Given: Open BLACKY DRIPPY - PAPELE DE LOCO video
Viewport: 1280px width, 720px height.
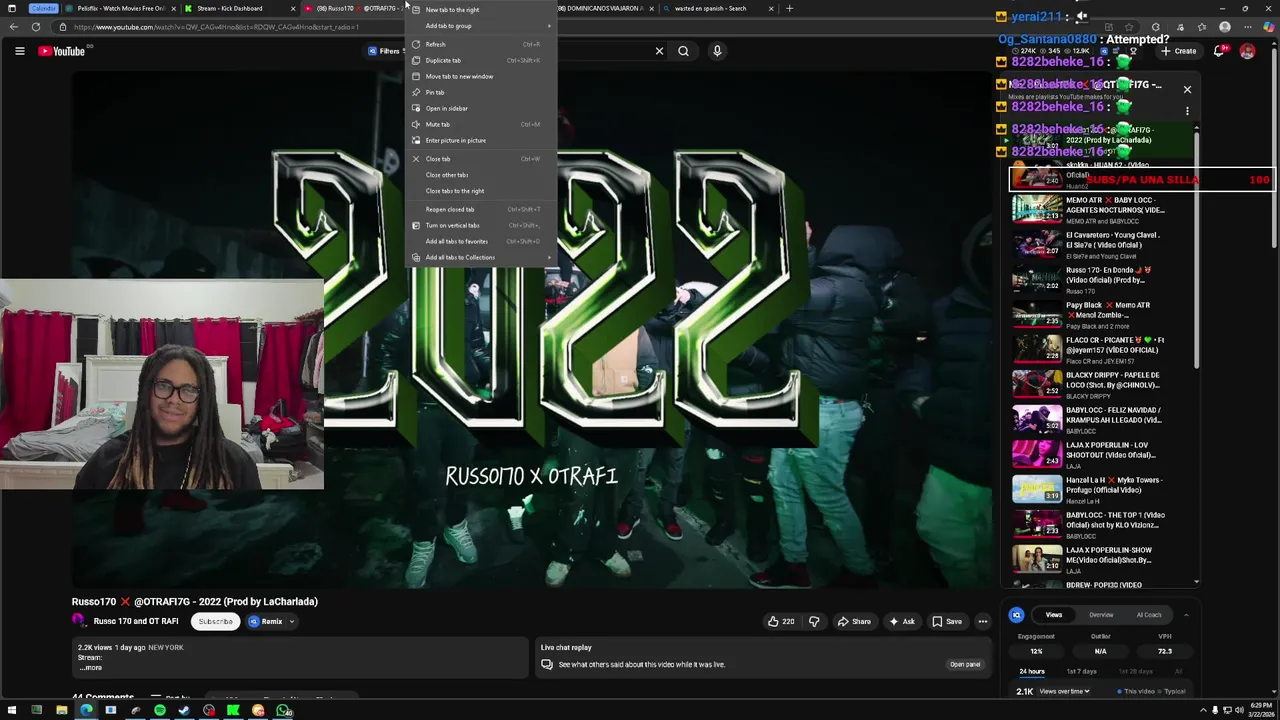Looking at the screenshot, I should click(1100, 385).
